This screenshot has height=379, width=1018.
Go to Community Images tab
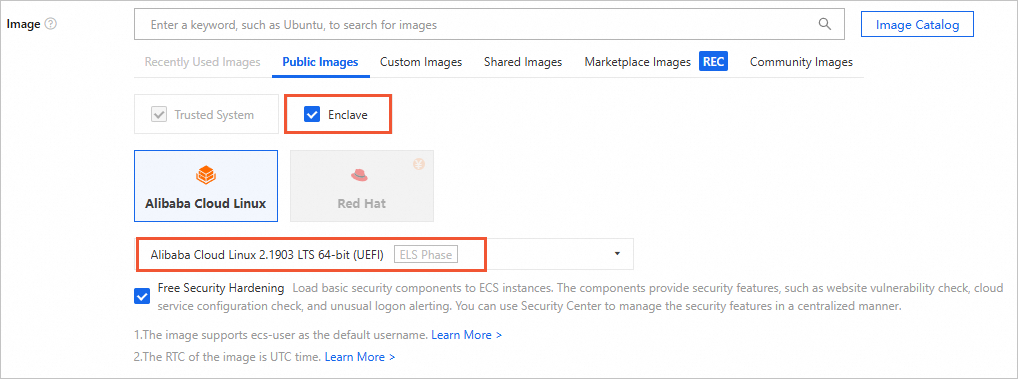coord(801,62)
